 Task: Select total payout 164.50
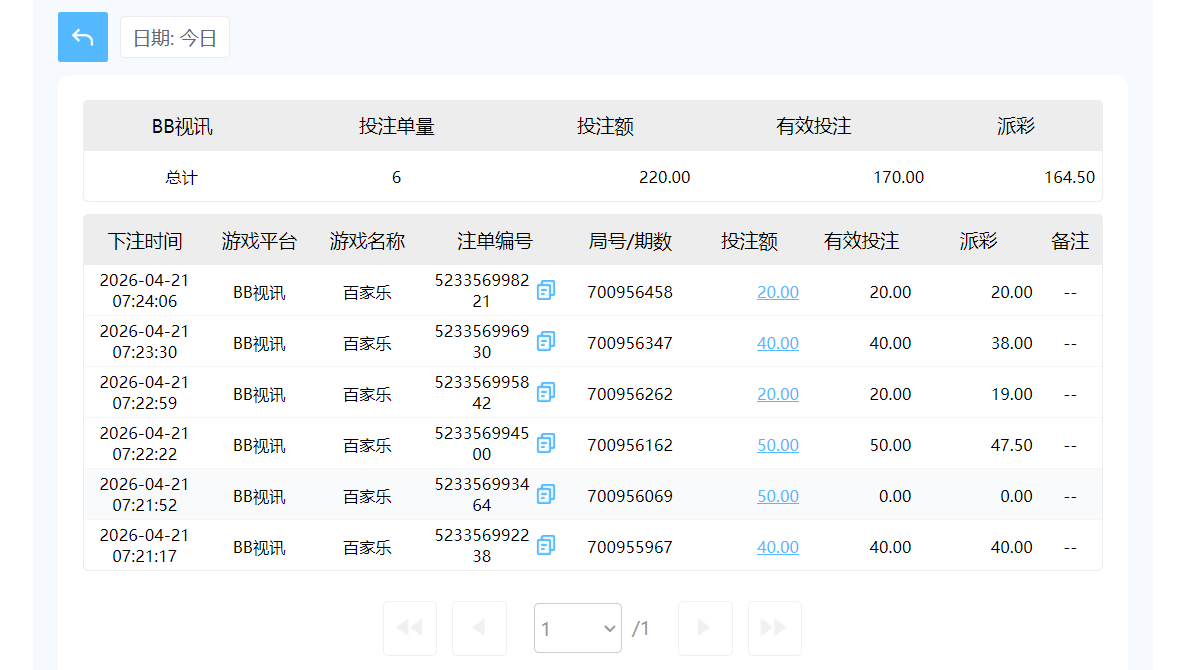[1070, 177]
